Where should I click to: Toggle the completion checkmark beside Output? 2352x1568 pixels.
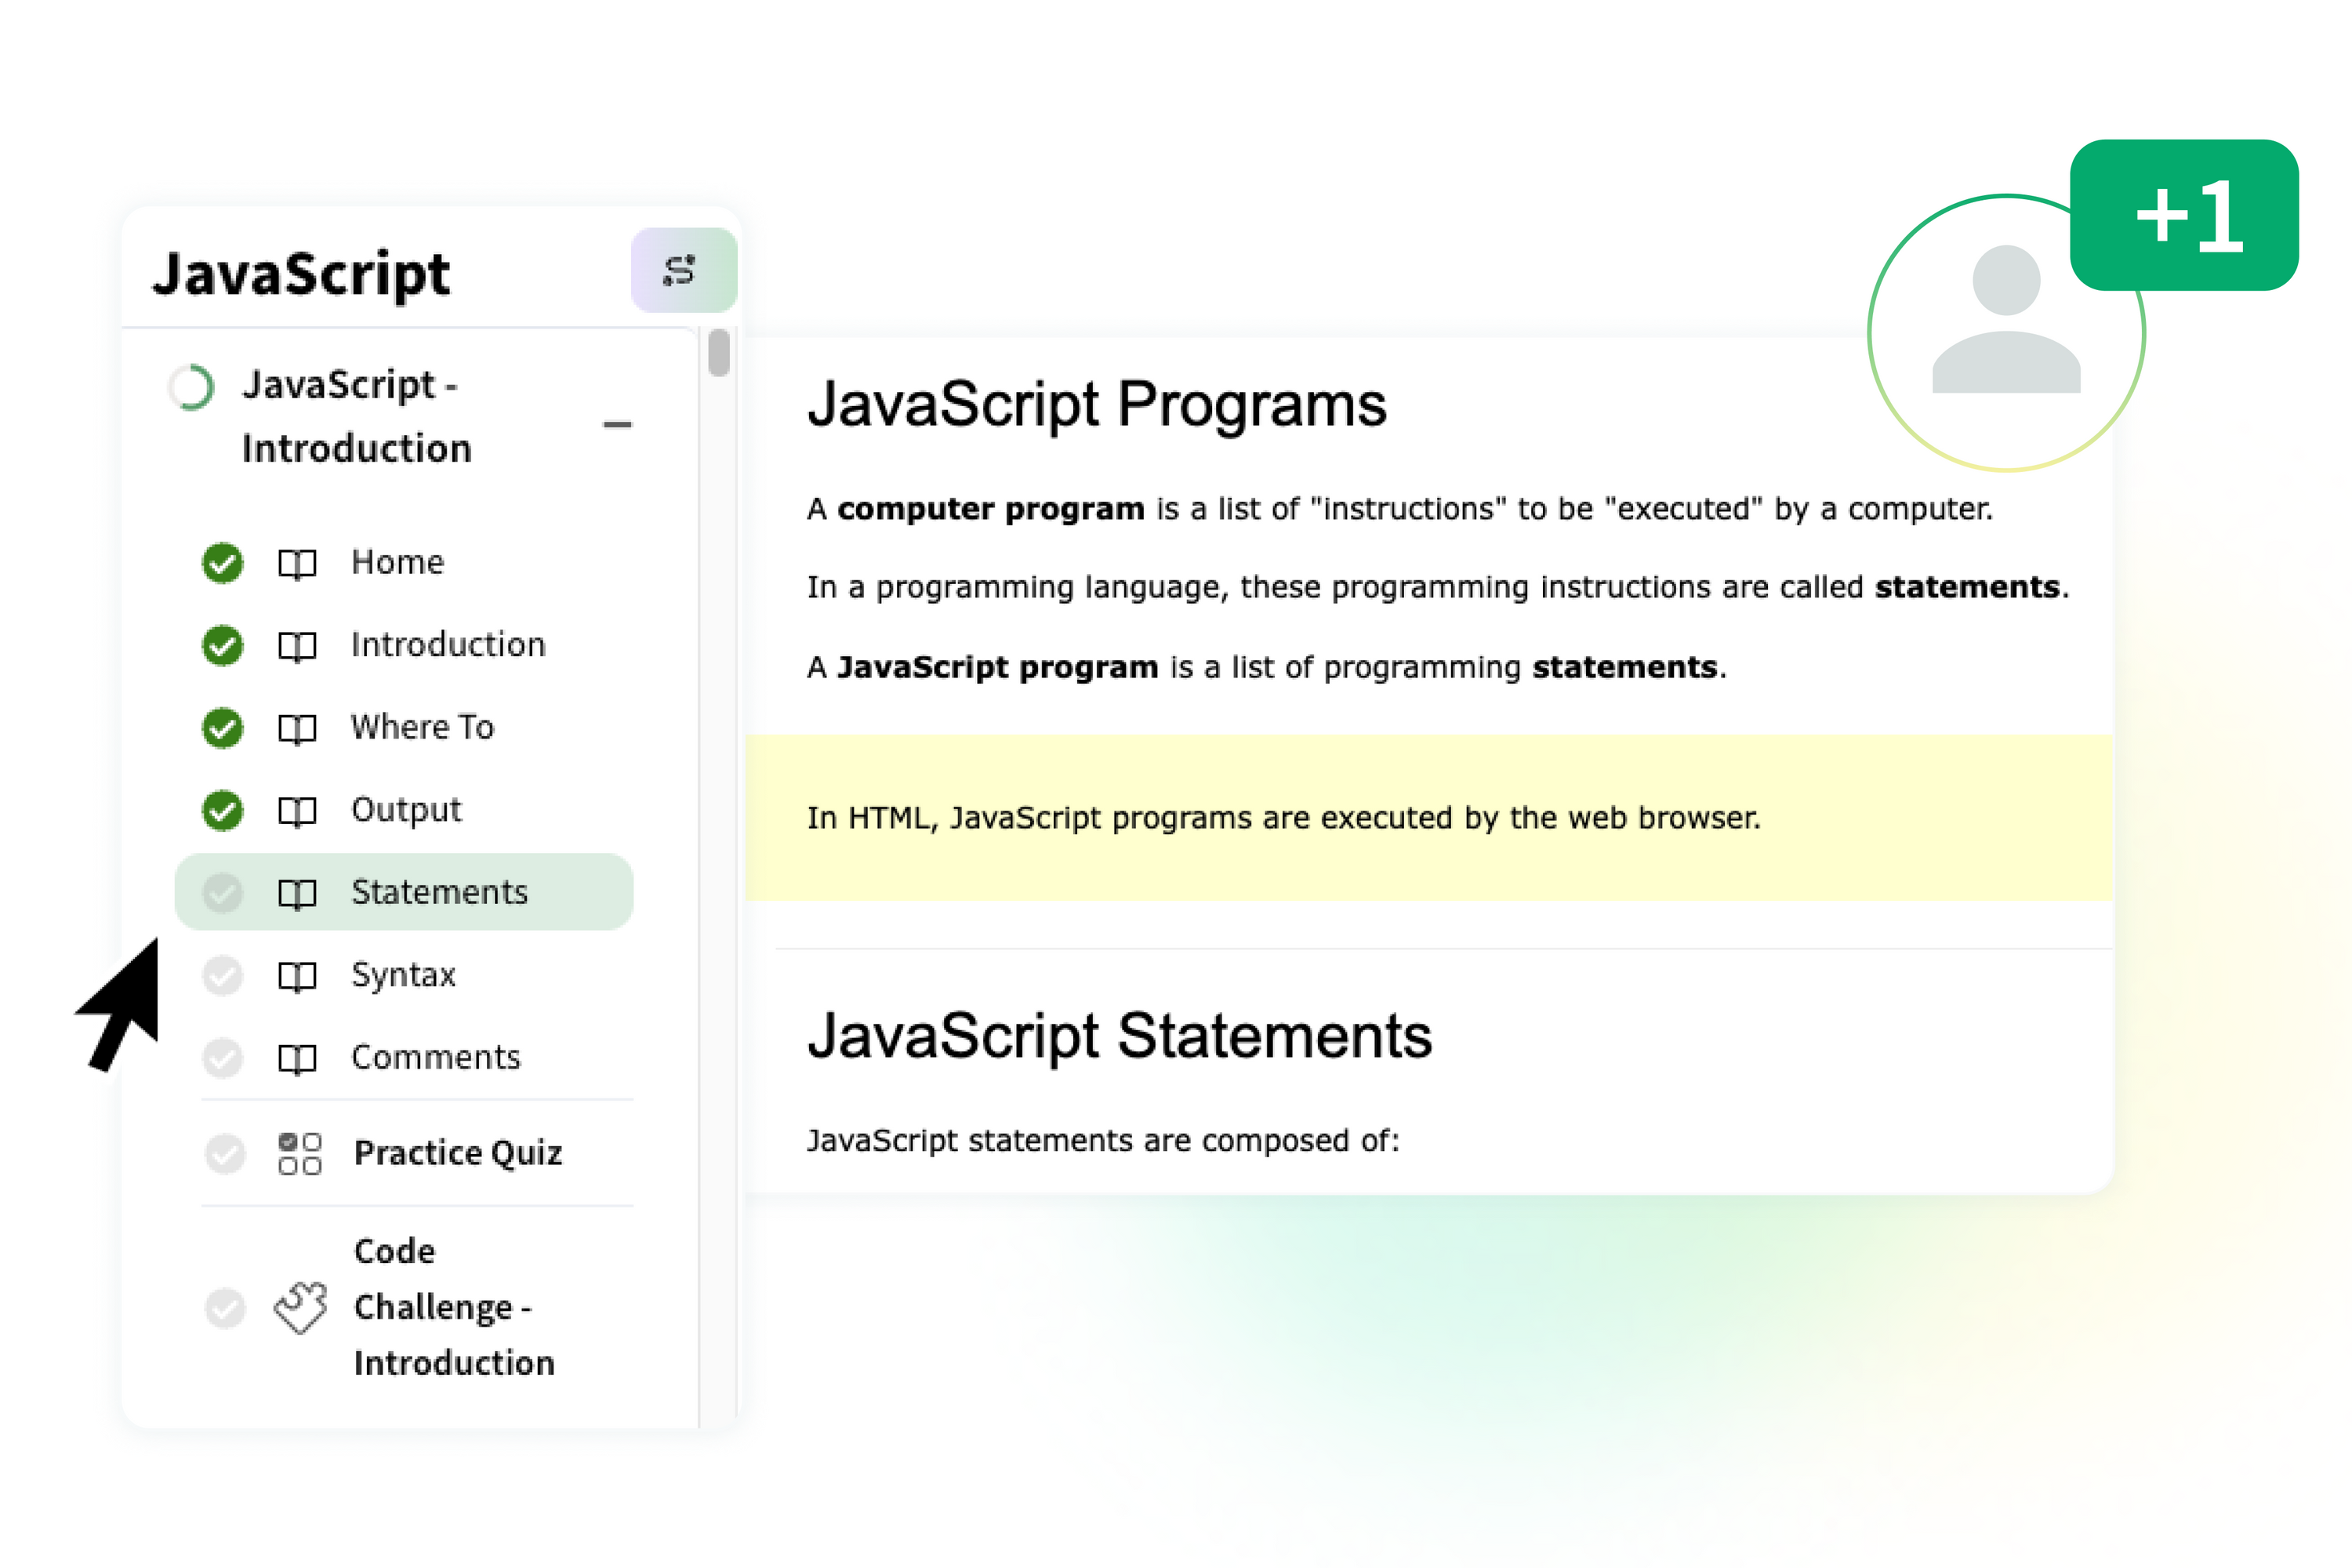click(x=223, y=810)
